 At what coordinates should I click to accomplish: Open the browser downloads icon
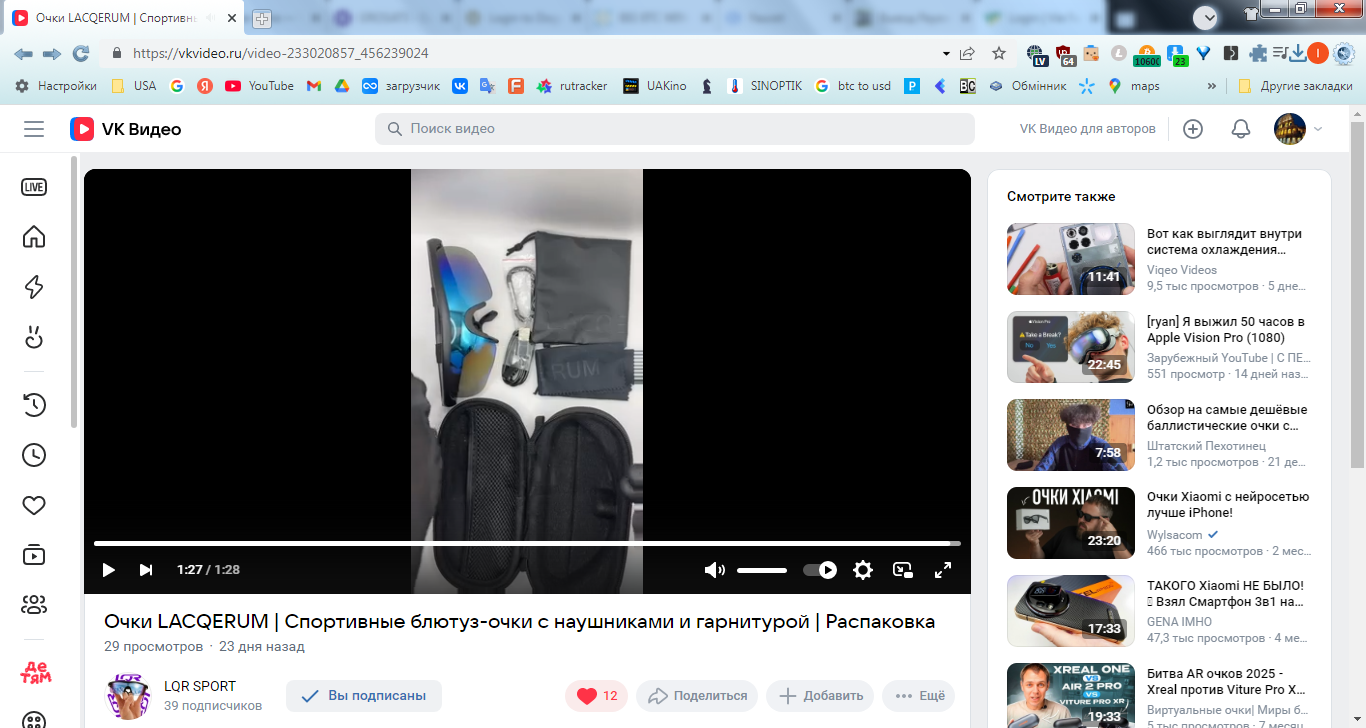pos(1296,53)
